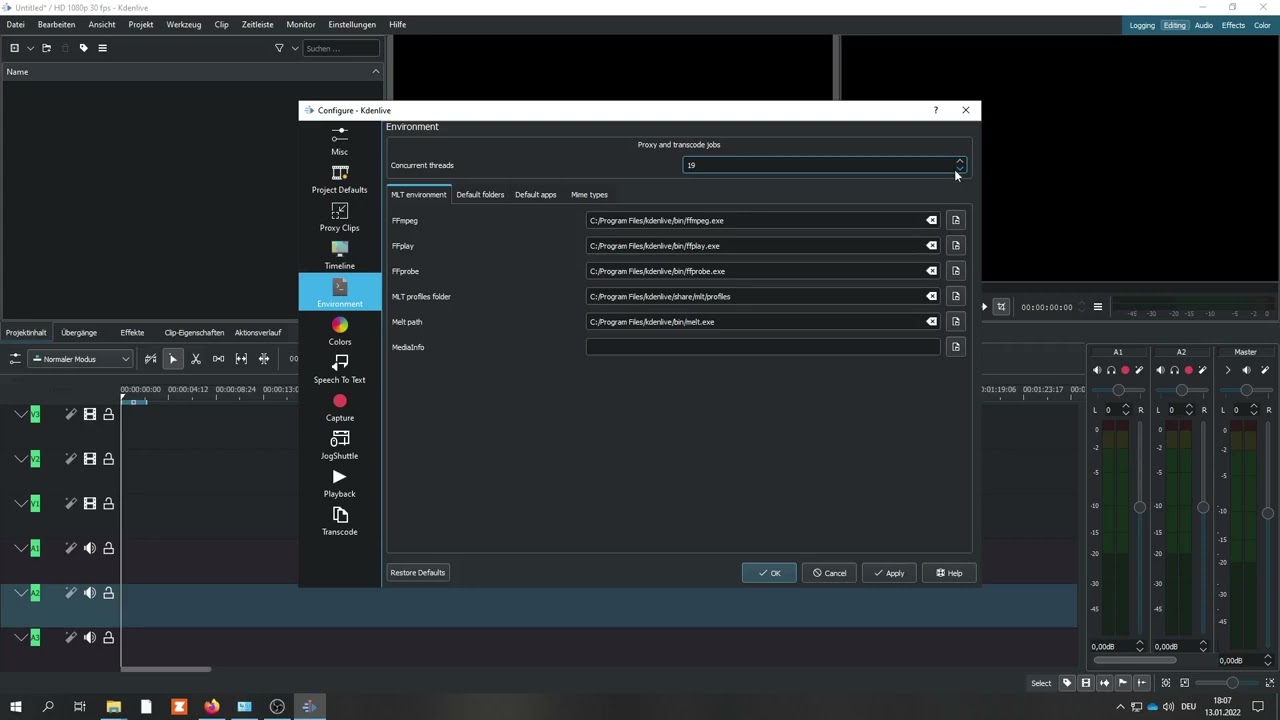Open the Transcode settings page

(x=340, y=521)
